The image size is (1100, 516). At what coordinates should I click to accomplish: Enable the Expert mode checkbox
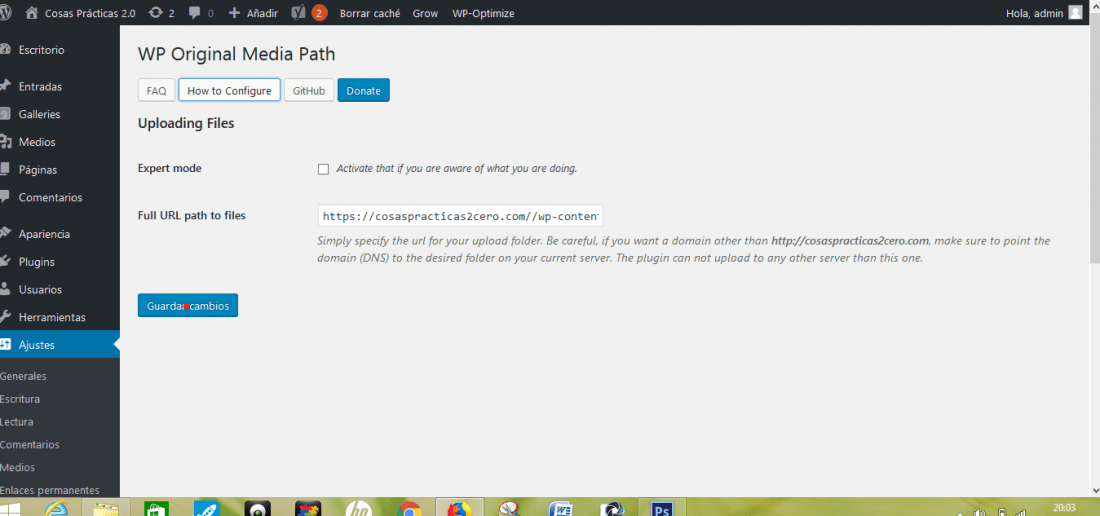tap(323, 169)
